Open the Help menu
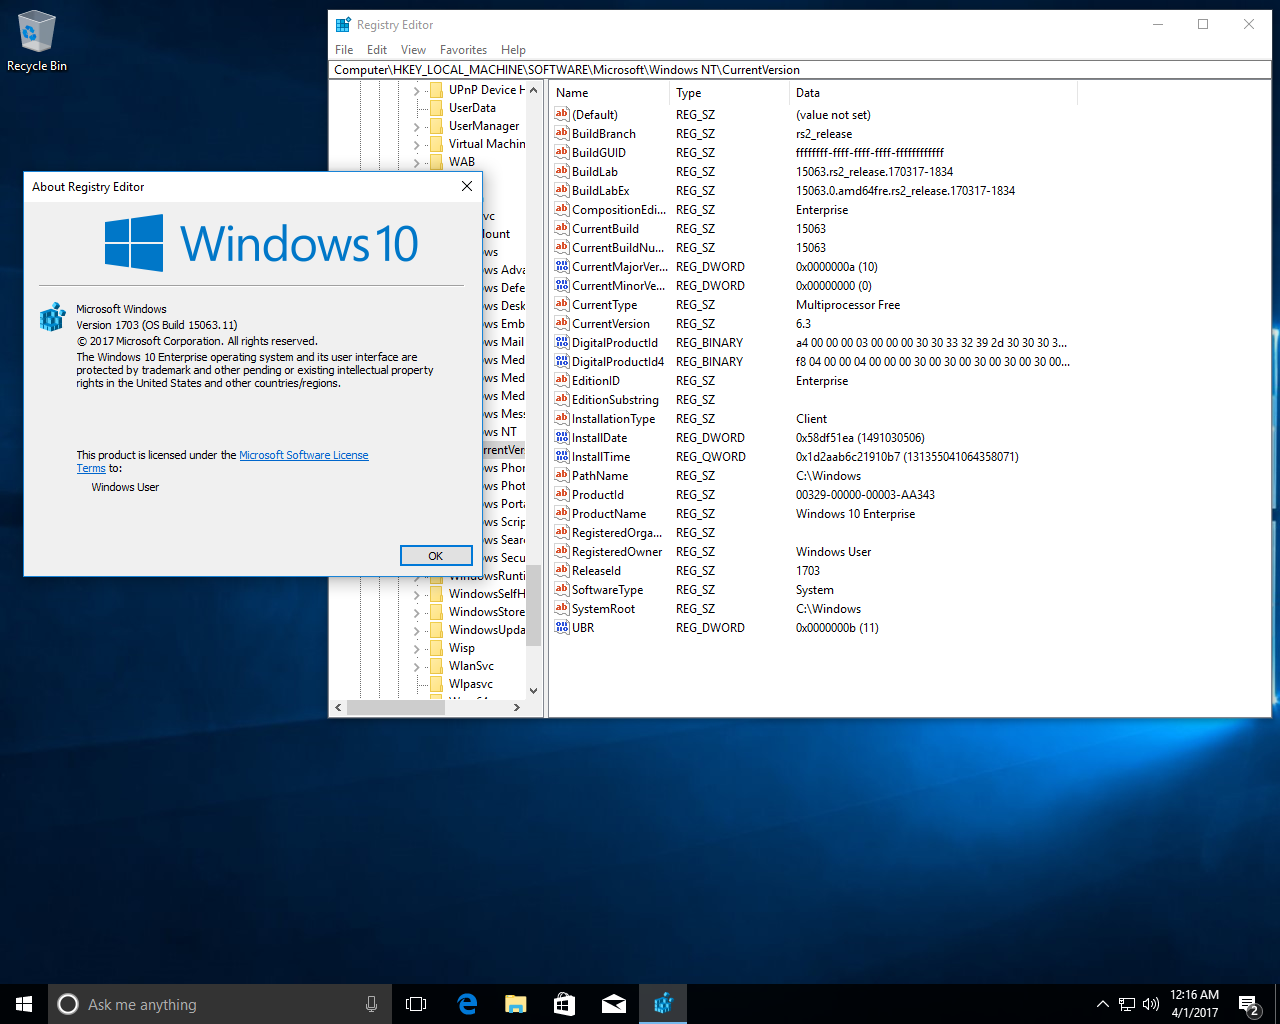The image size is (1280, 1024). click(513, 50)
